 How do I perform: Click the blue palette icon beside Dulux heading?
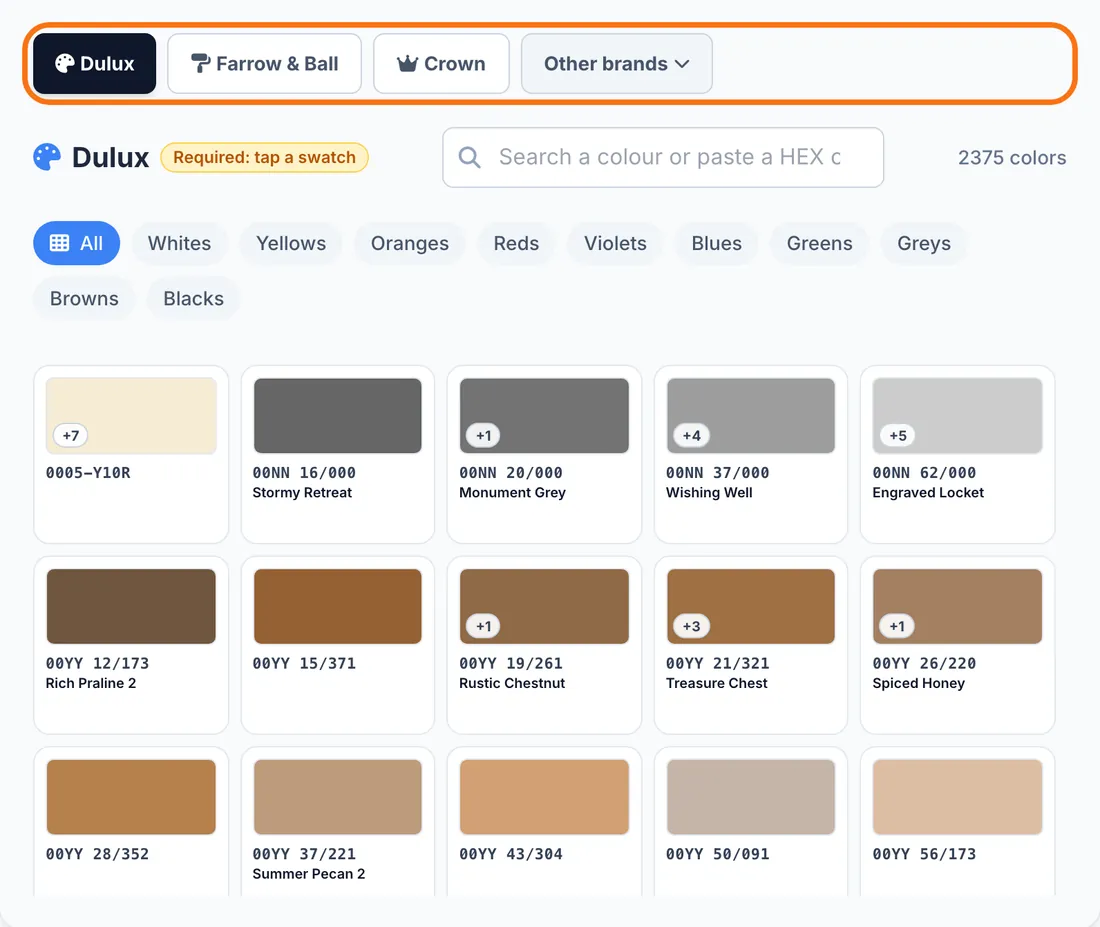(x=47, y=157)
